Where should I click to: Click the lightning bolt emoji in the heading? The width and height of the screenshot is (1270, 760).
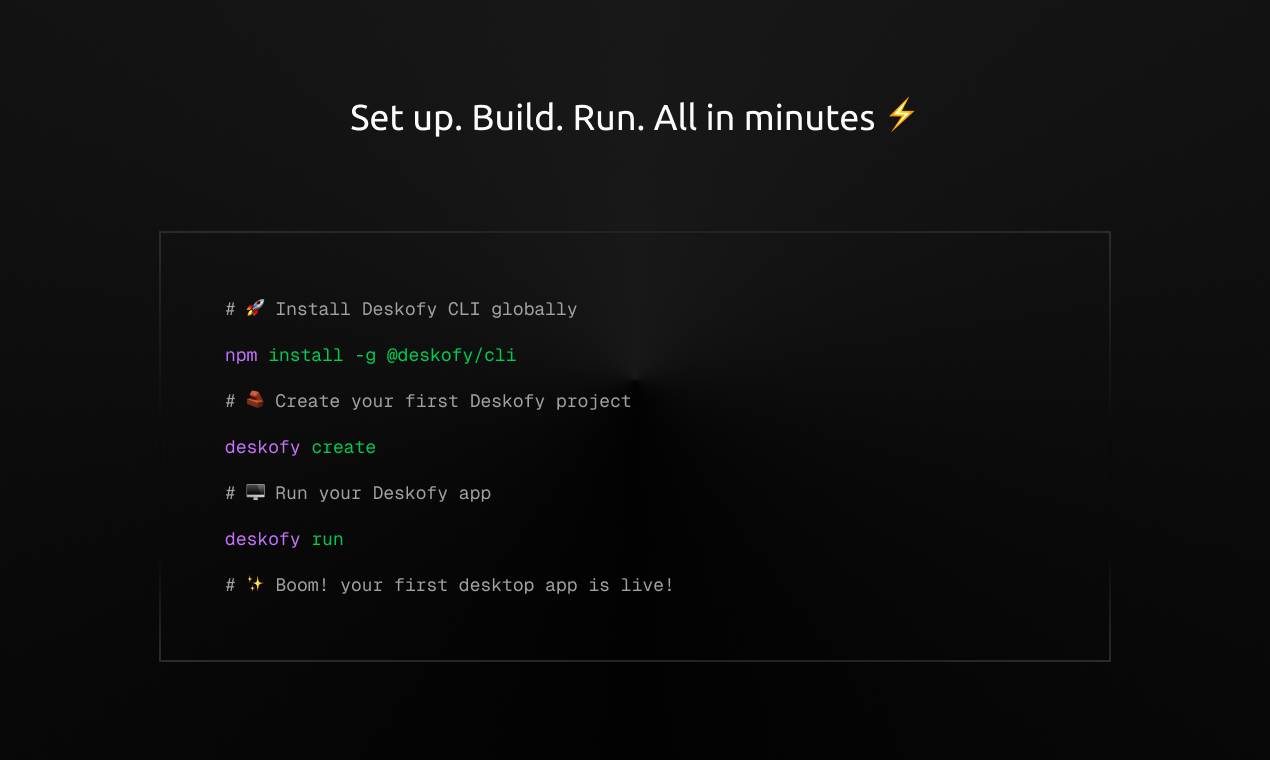tap(901, 116)
